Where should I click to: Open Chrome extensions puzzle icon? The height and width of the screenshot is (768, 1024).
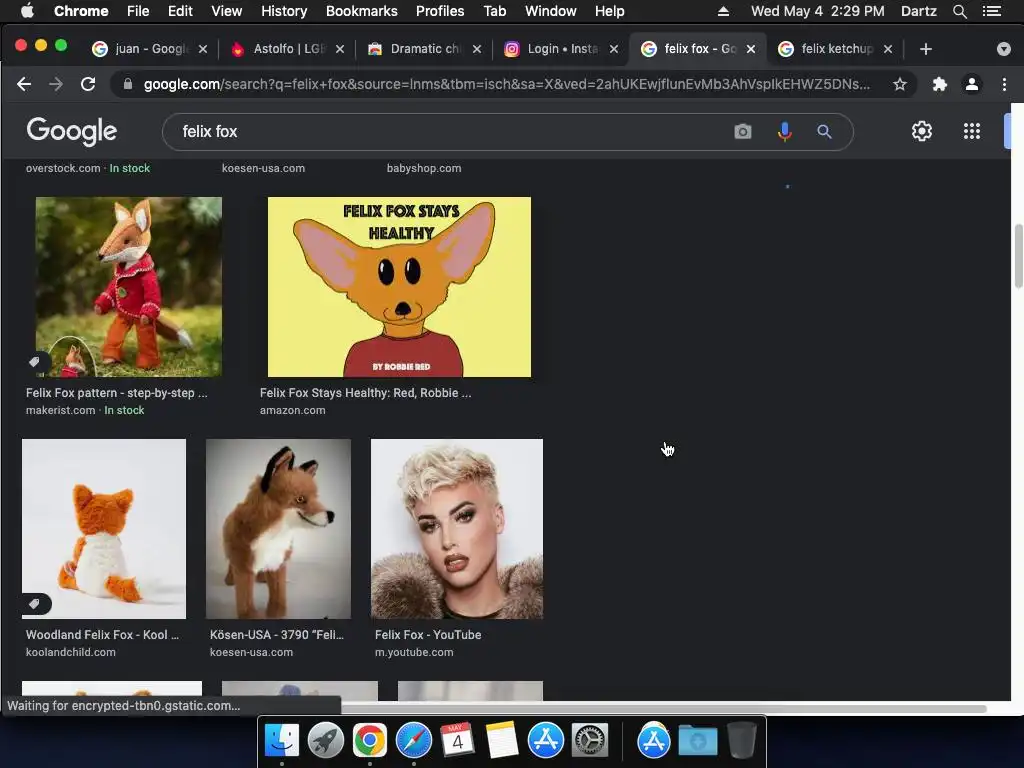coord(940,84)
